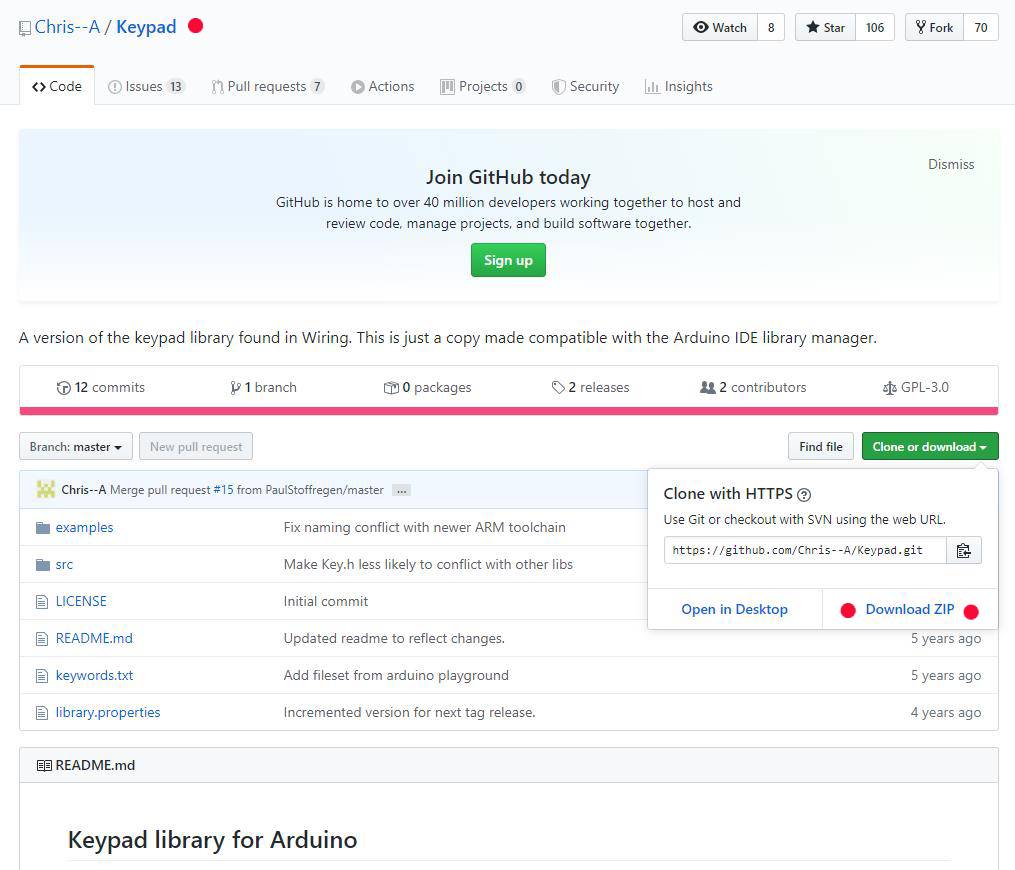Click the 'Initial commit' message
Viewport: 1015px width, 870px height.
(x=326, y=602)
